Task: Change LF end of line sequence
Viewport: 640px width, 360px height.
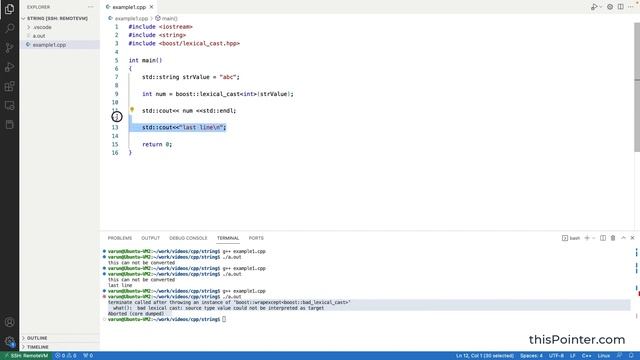Action: coord(573,356)
